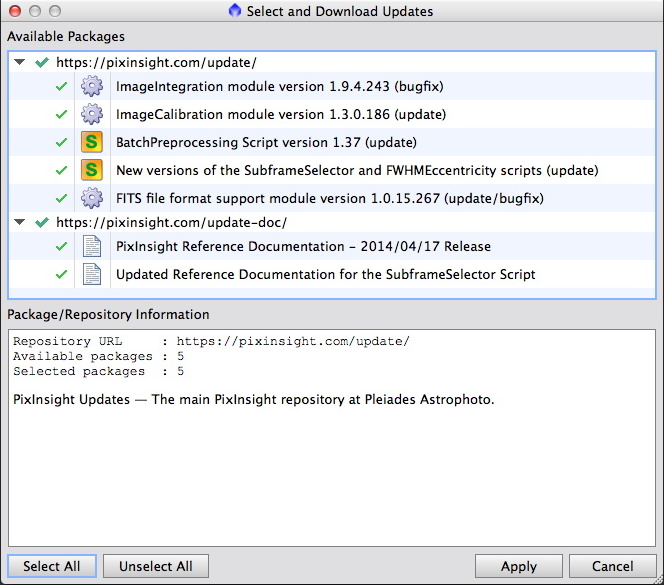Click the PixInsight logo in the title bar
Image resolution: width=664 pixels, height=585 pixels.
[x=235, y=11]
